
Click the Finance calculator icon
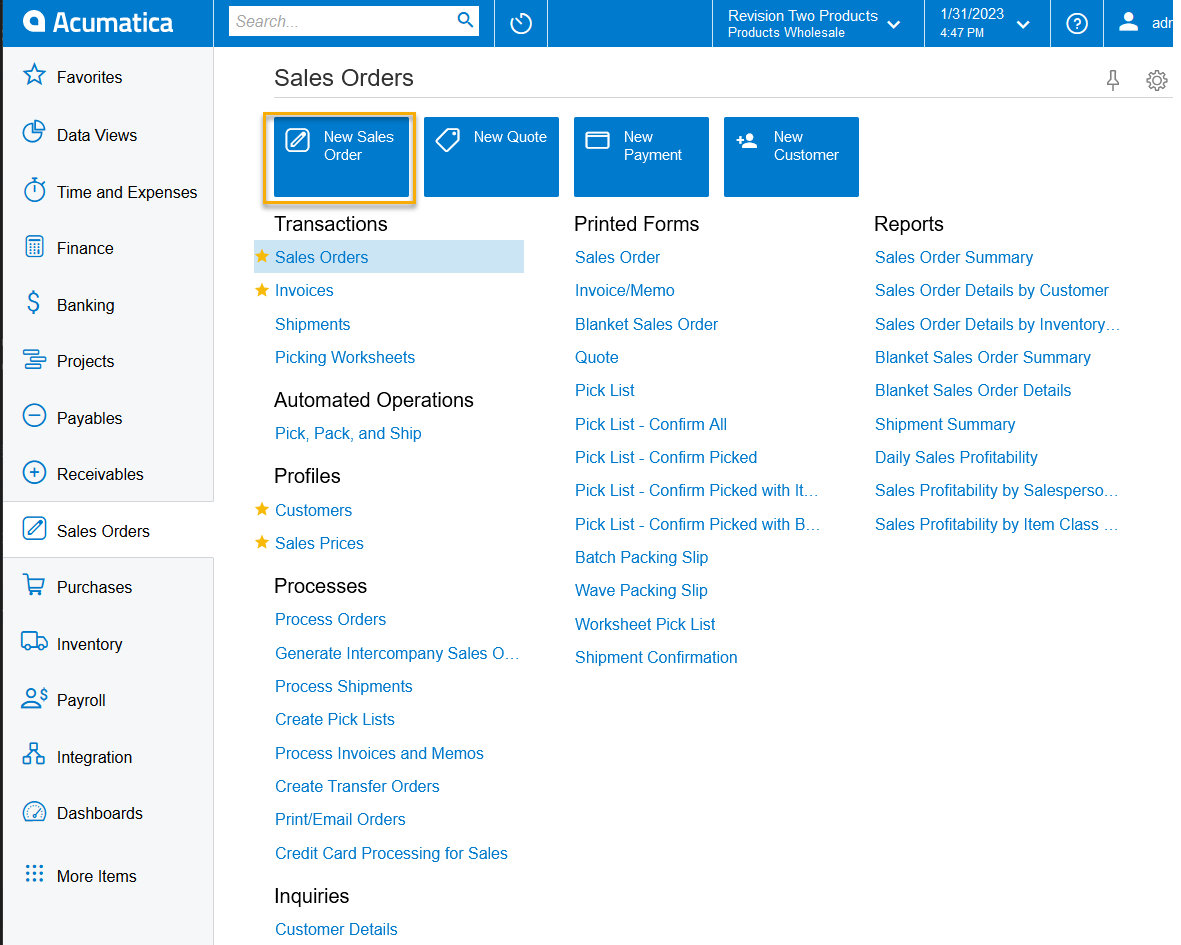pyautogui.click(x=34, y=246)
